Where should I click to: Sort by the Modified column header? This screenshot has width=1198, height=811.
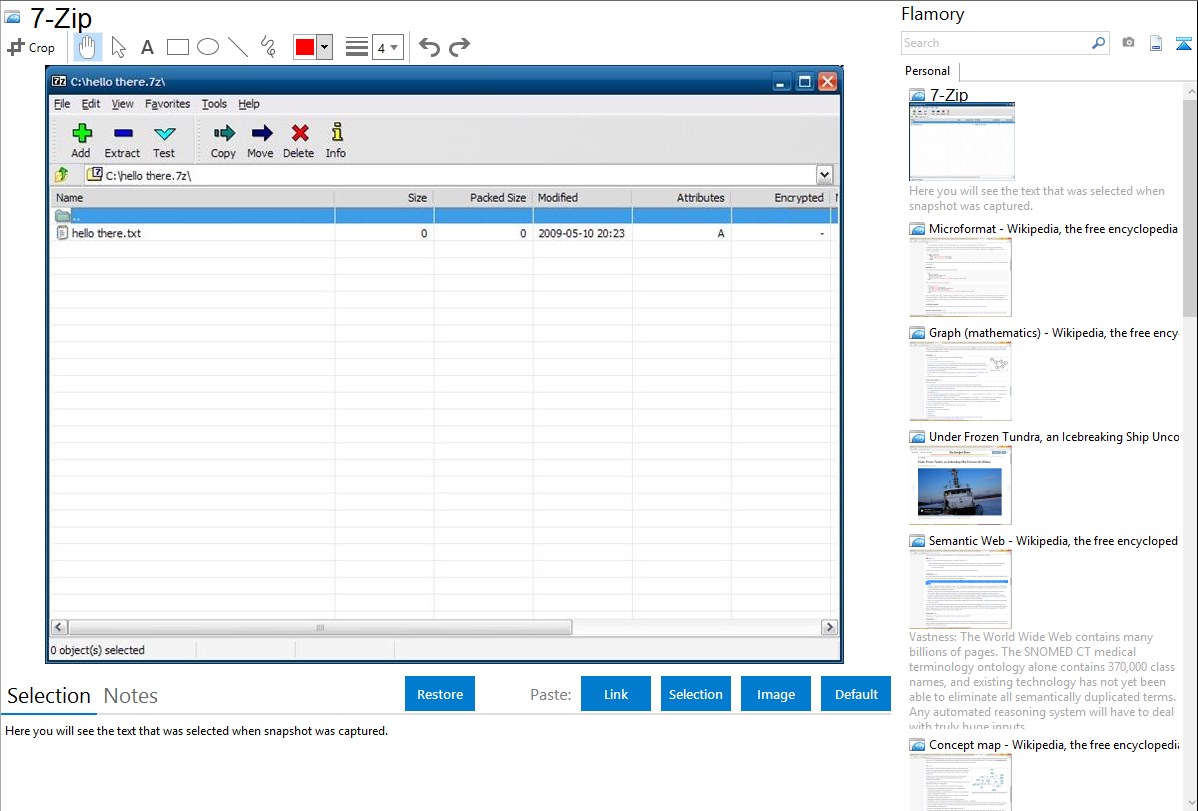(582, 197)
